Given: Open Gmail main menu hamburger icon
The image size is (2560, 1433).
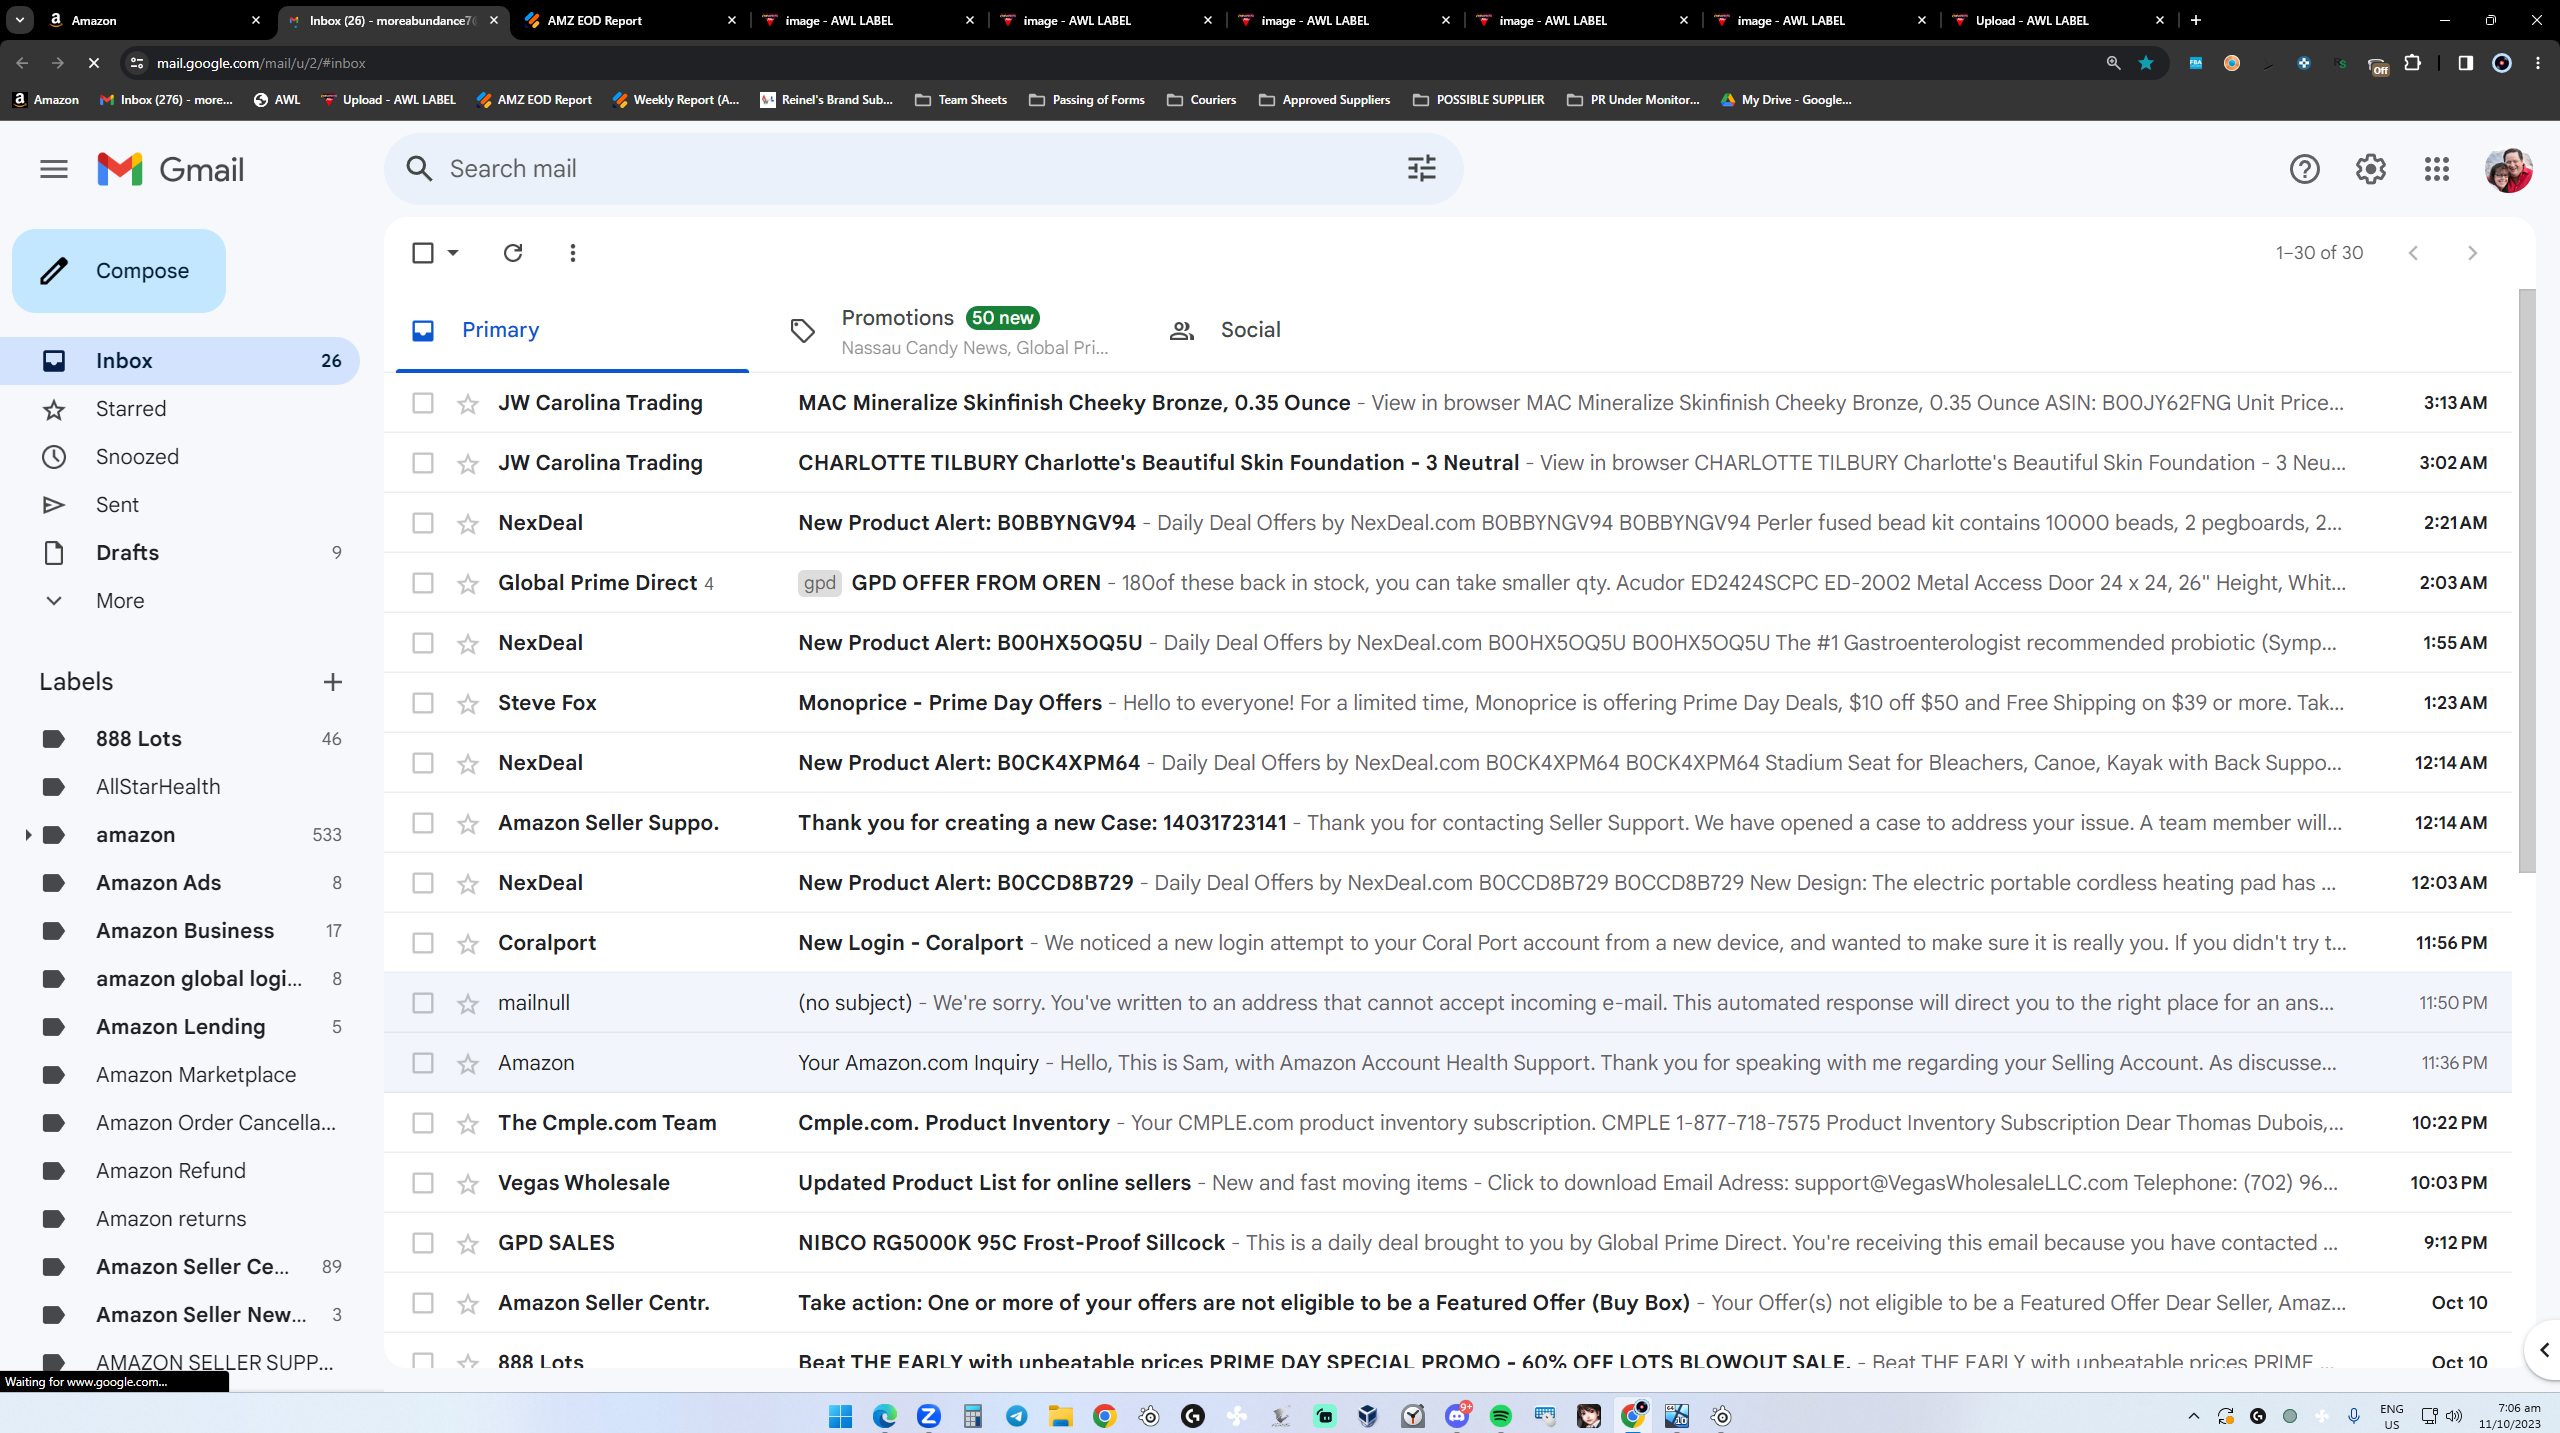Looking at the screenshot, I should (x=54, y=169).
